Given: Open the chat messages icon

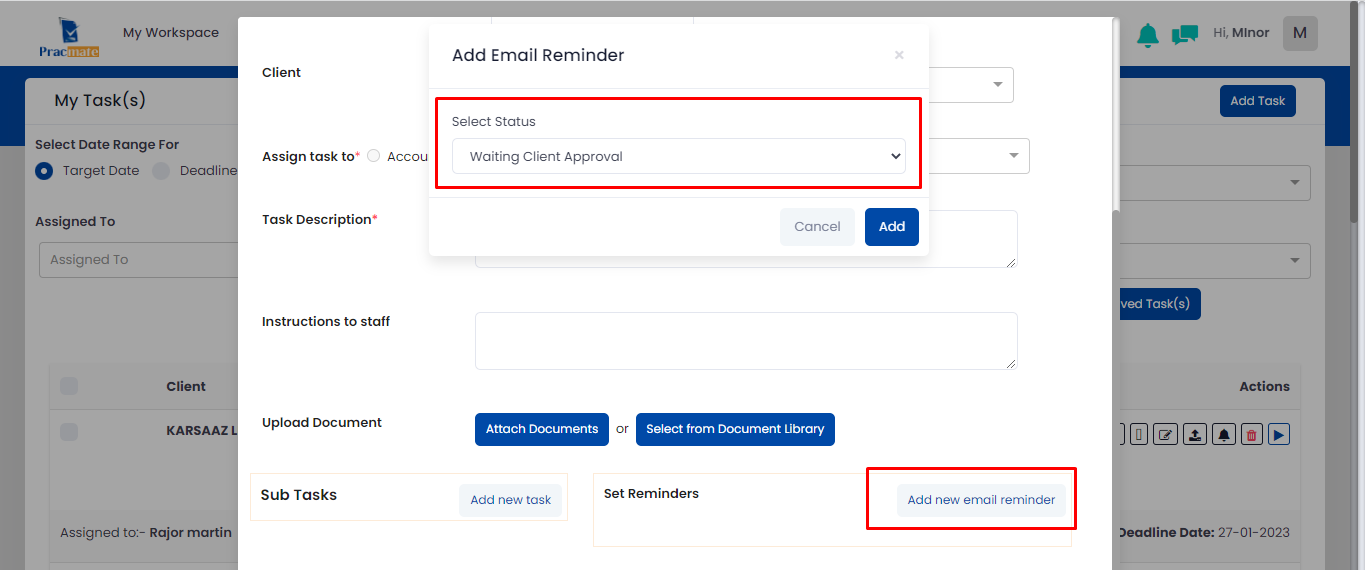Looking at the screenshot, I should click(1185, 35).
